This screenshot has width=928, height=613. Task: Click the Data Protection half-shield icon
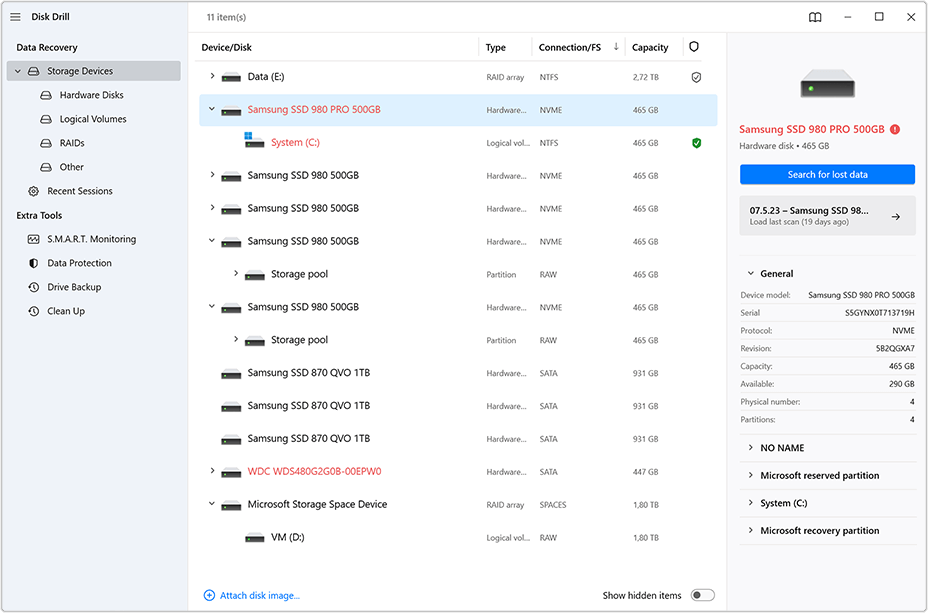click(34, 263)
